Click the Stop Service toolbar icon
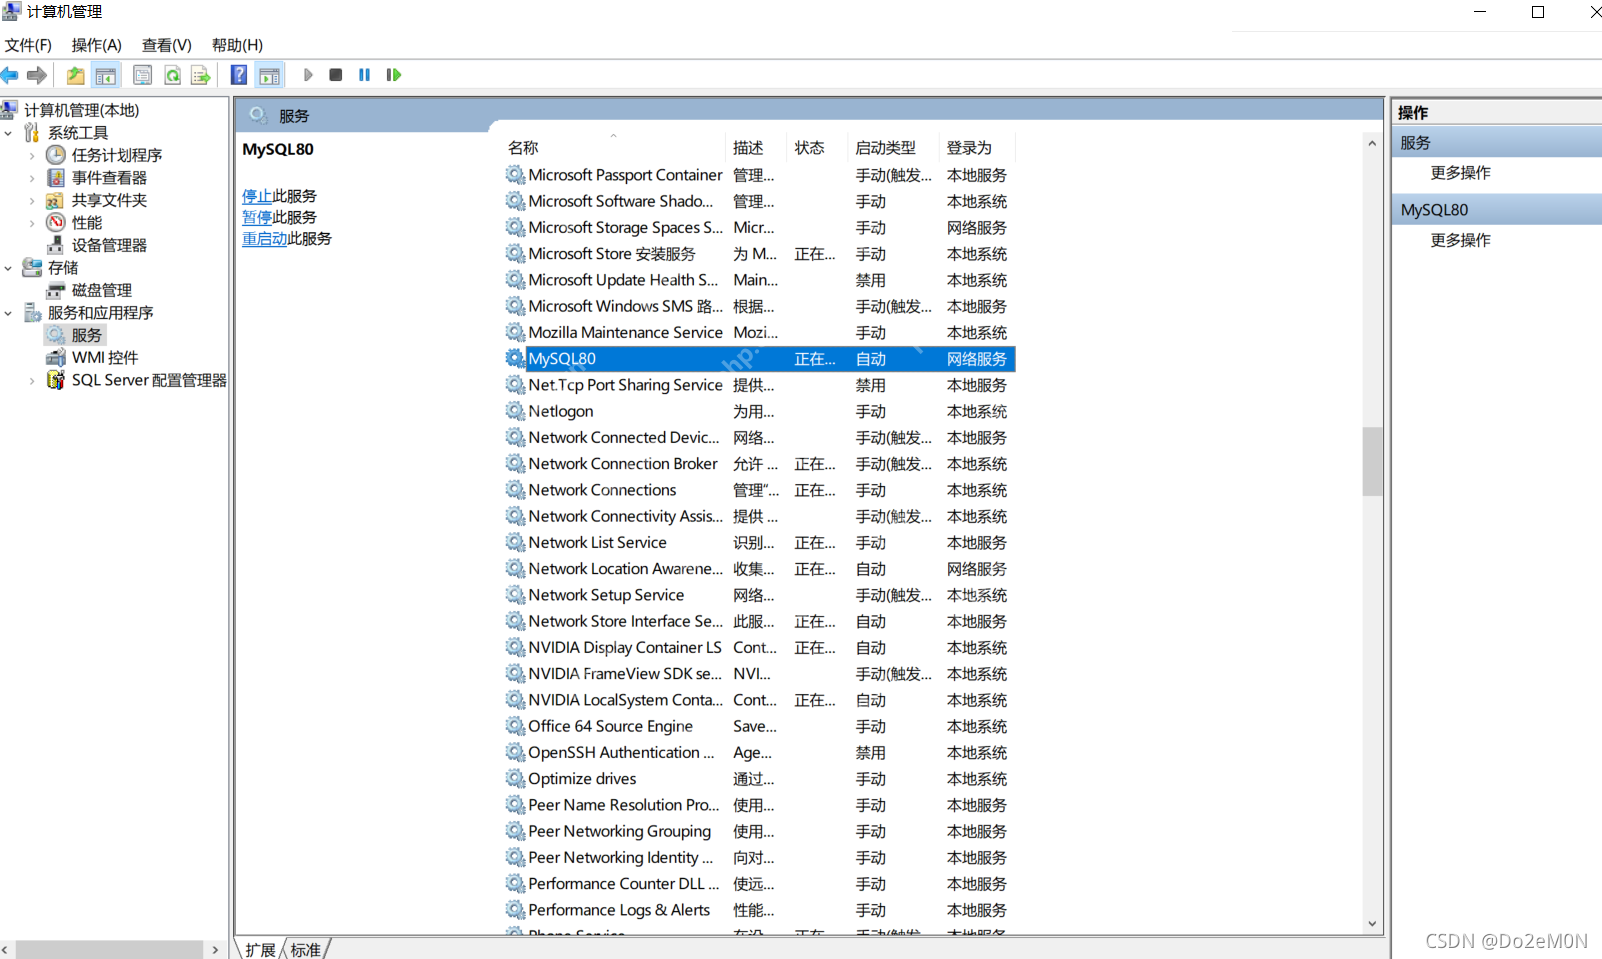 336,75
